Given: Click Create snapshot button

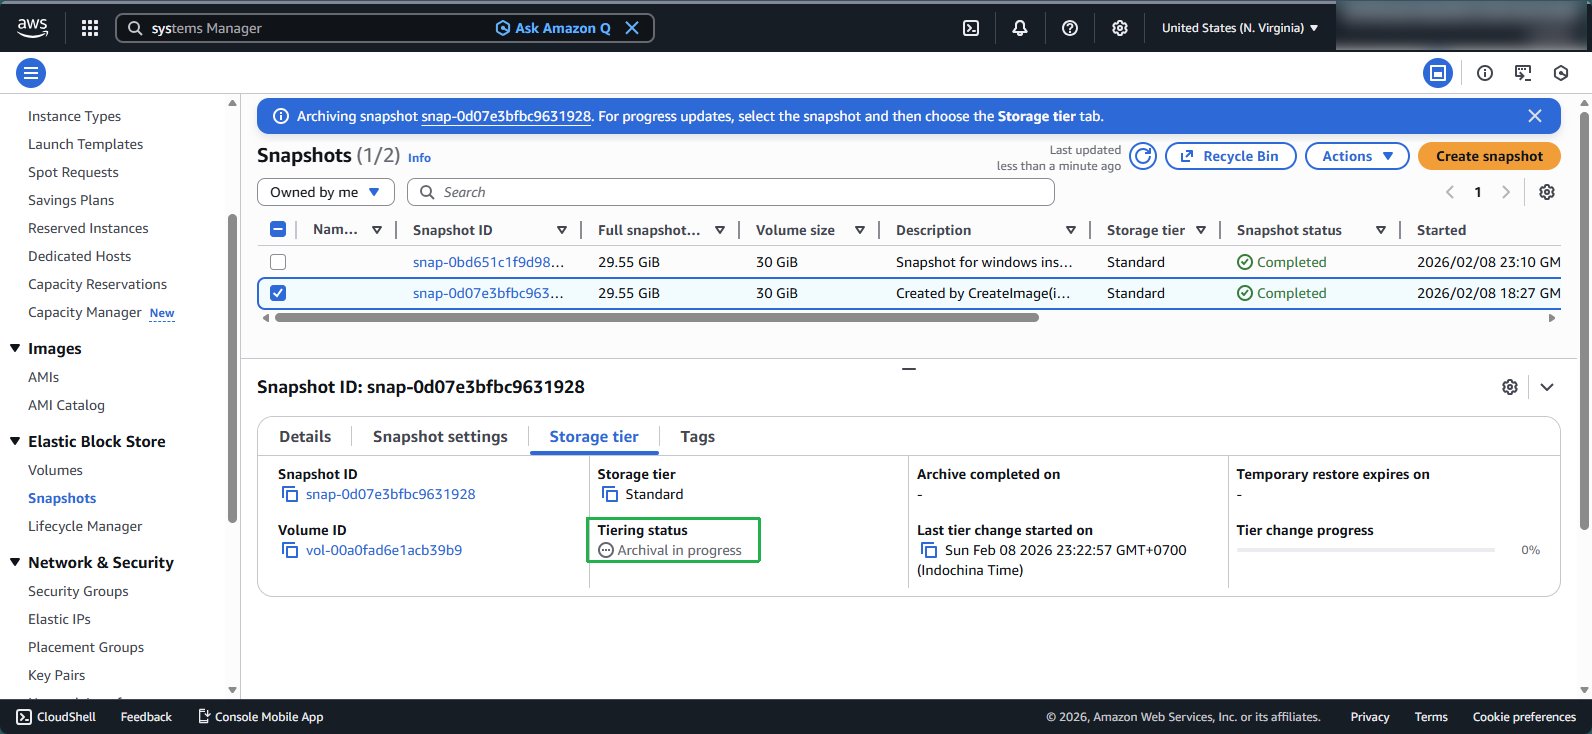Looking at the screenshot, I should (1489, 156).
